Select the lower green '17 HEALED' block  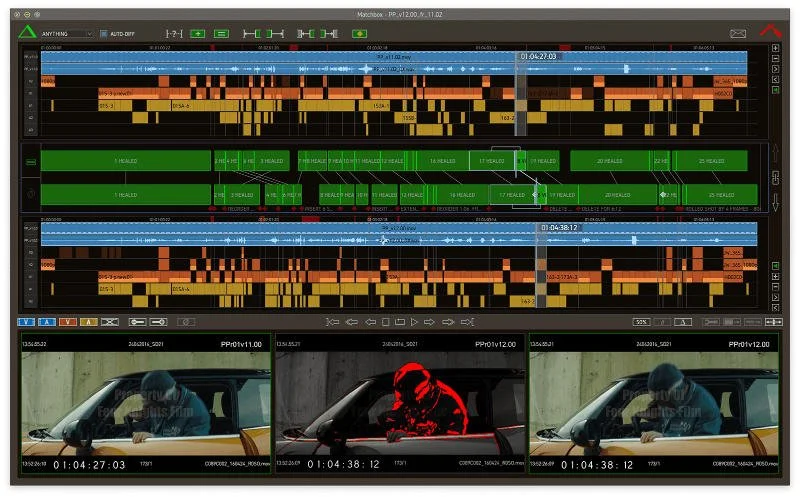pos(512,195)
